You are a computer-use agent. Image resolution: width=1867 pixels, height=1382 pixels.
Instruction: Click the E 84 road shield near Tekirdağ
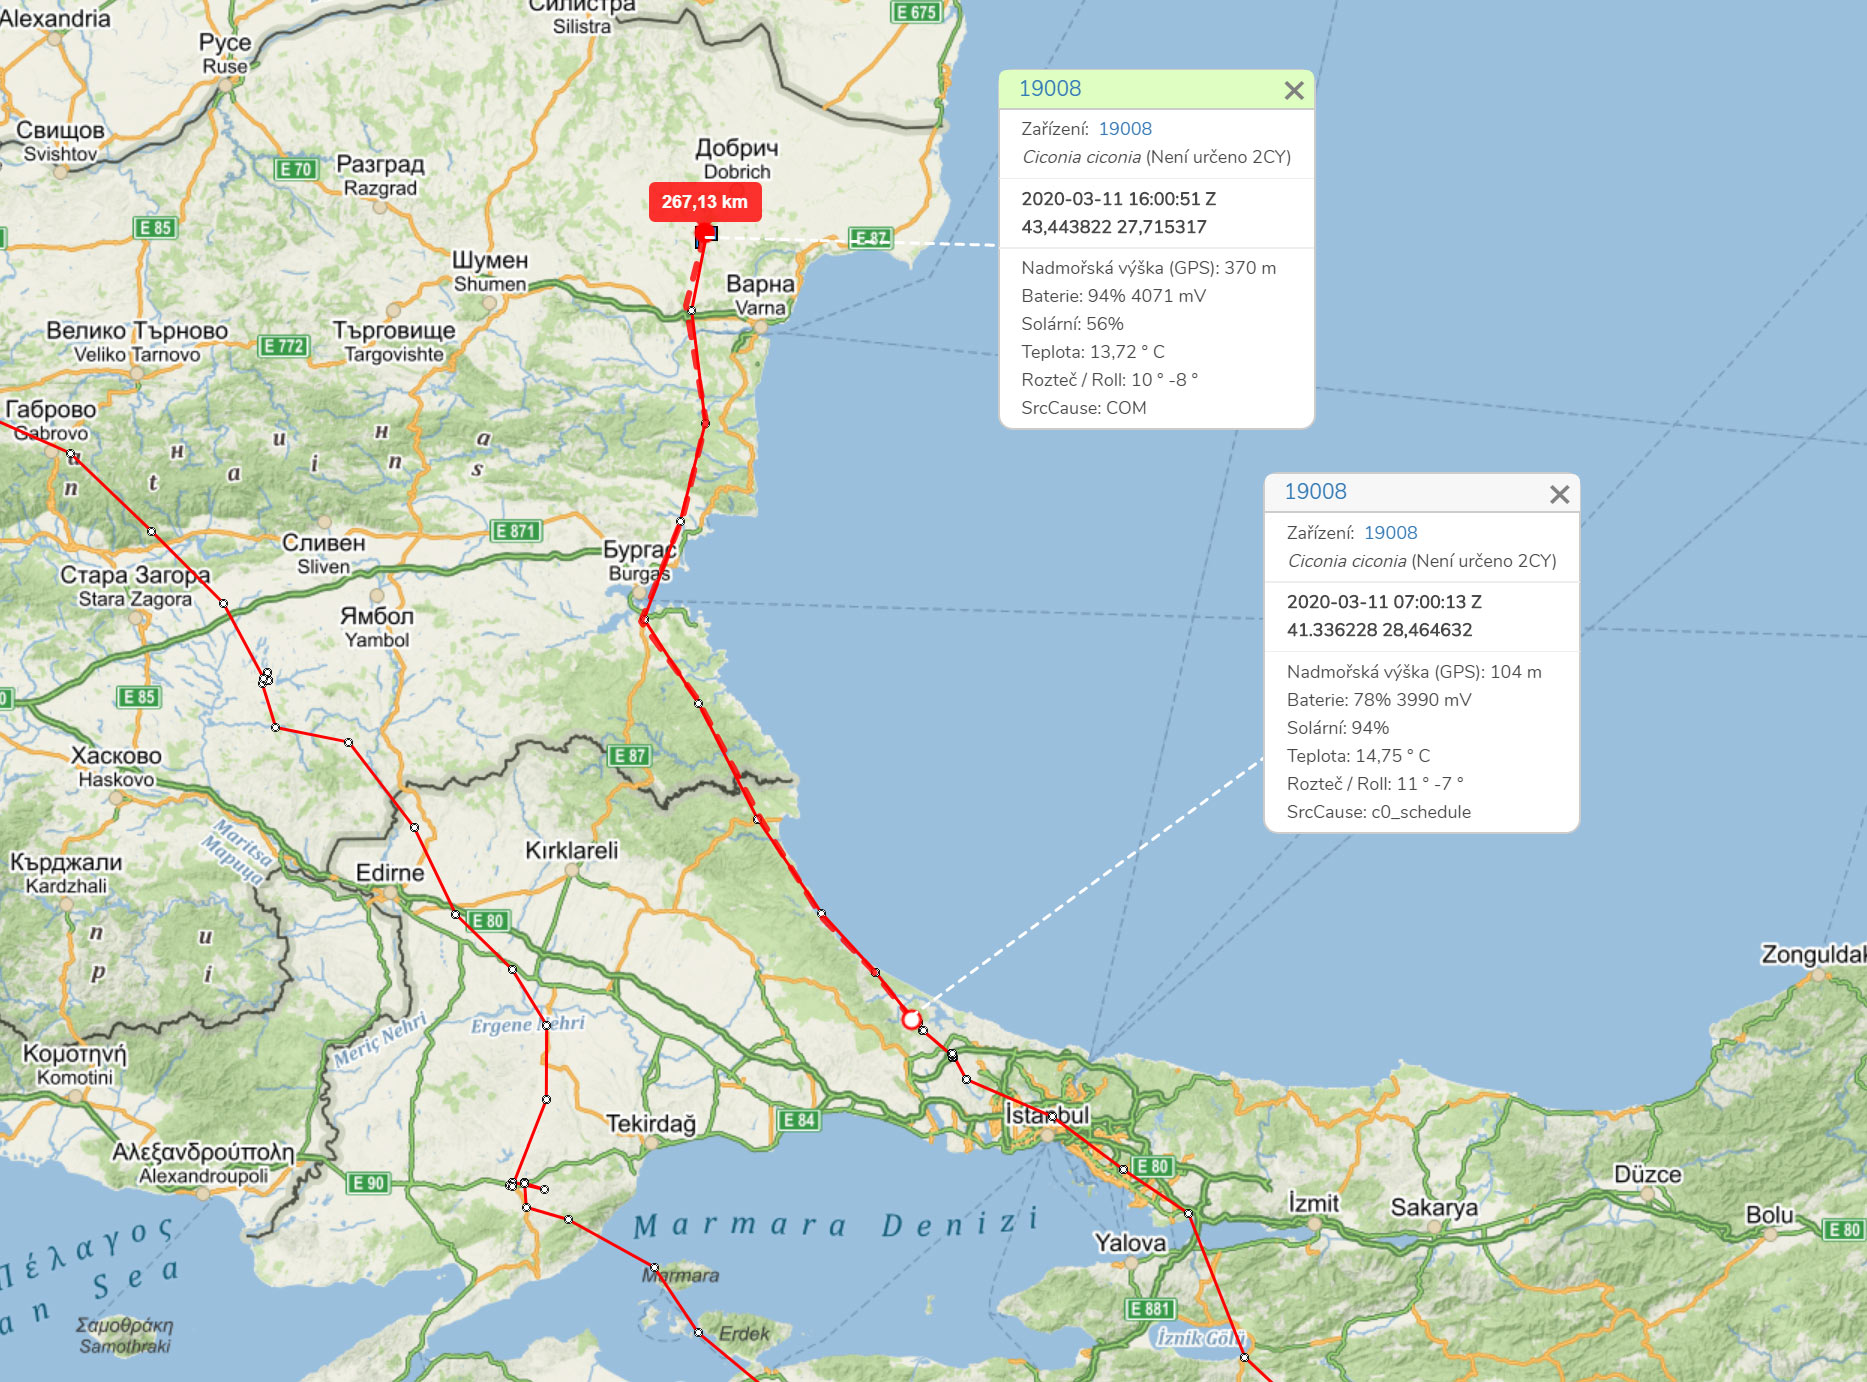[x=798, y=1120]
